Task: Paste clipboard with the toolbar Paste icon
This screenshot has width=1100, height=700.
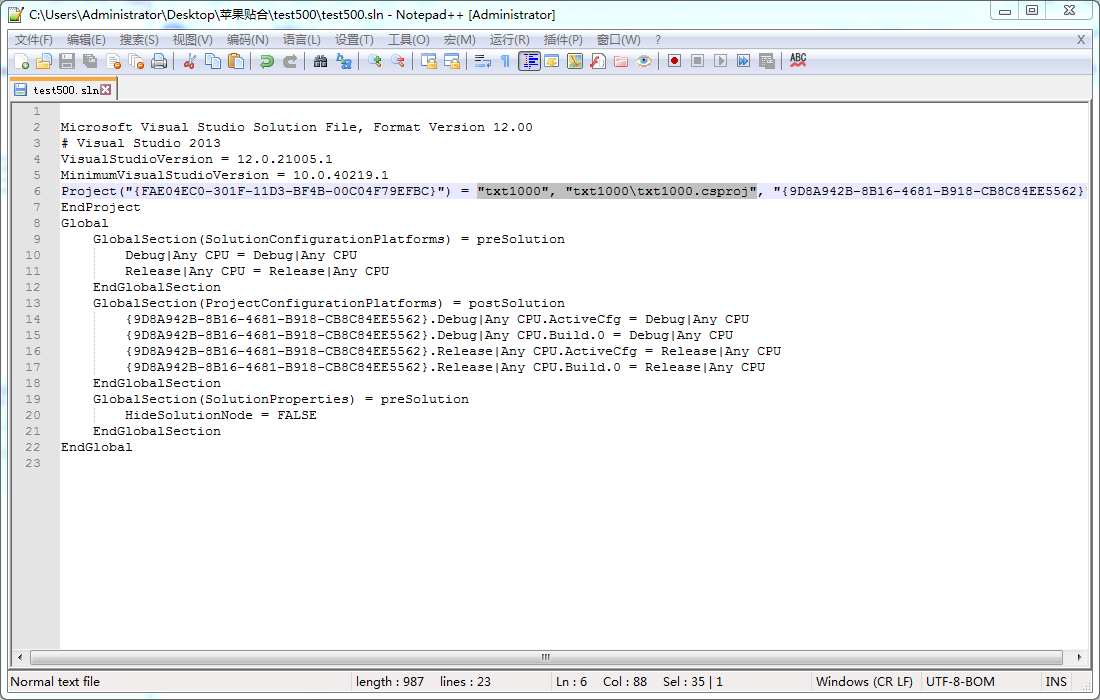Action: tap(236, 61)
